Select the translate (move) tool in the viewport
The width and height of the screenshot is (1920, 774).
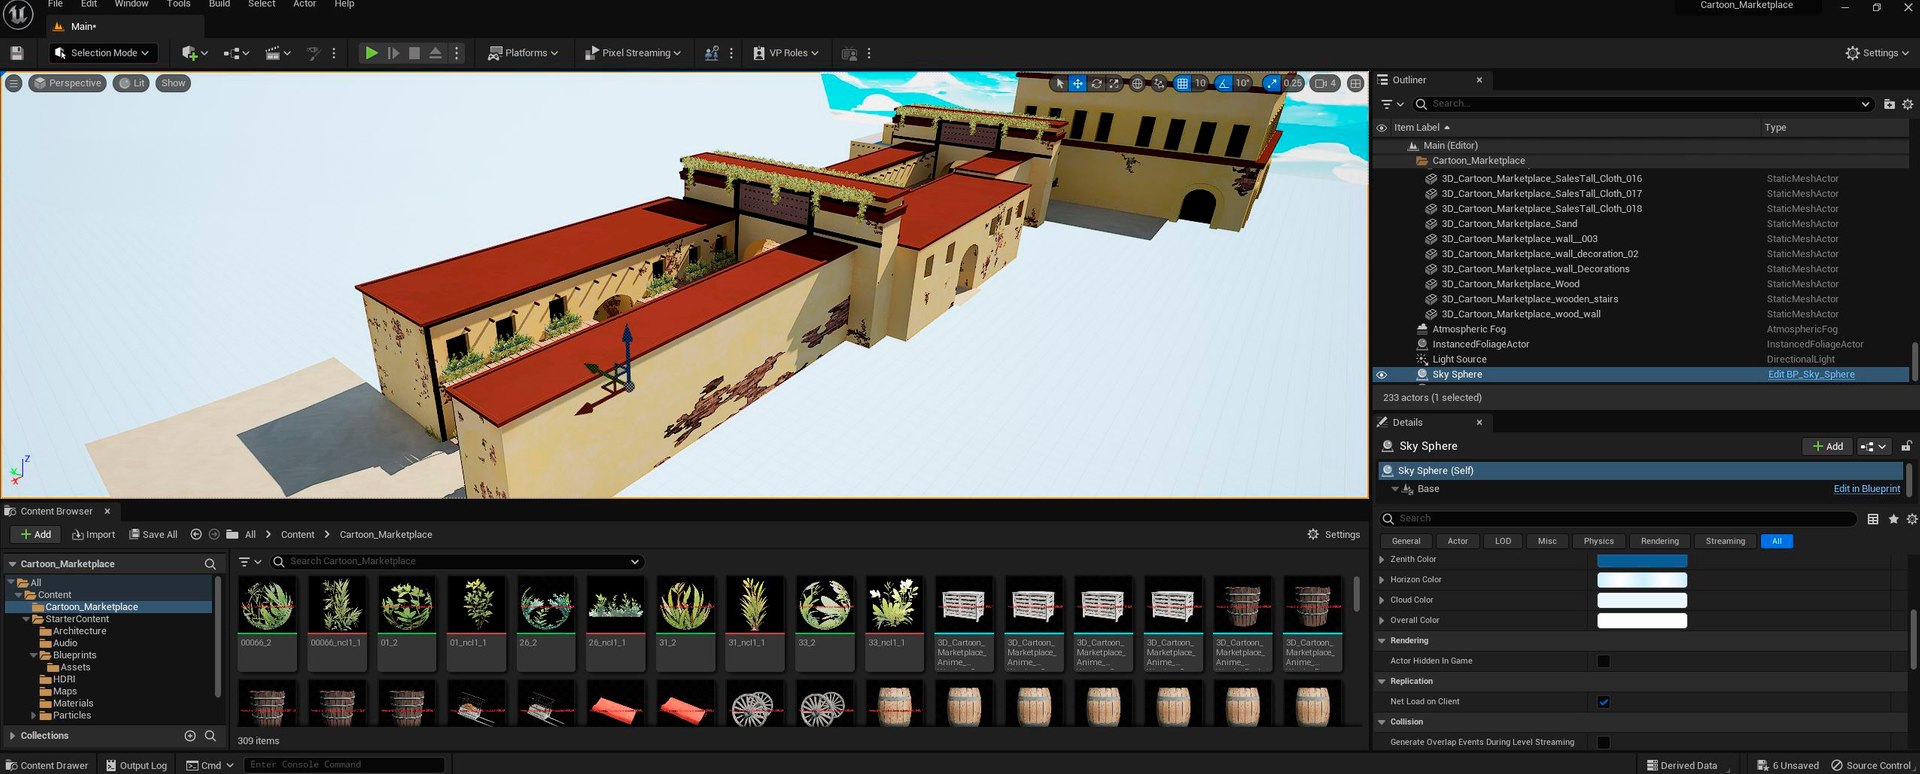[x=1078, y=83]
